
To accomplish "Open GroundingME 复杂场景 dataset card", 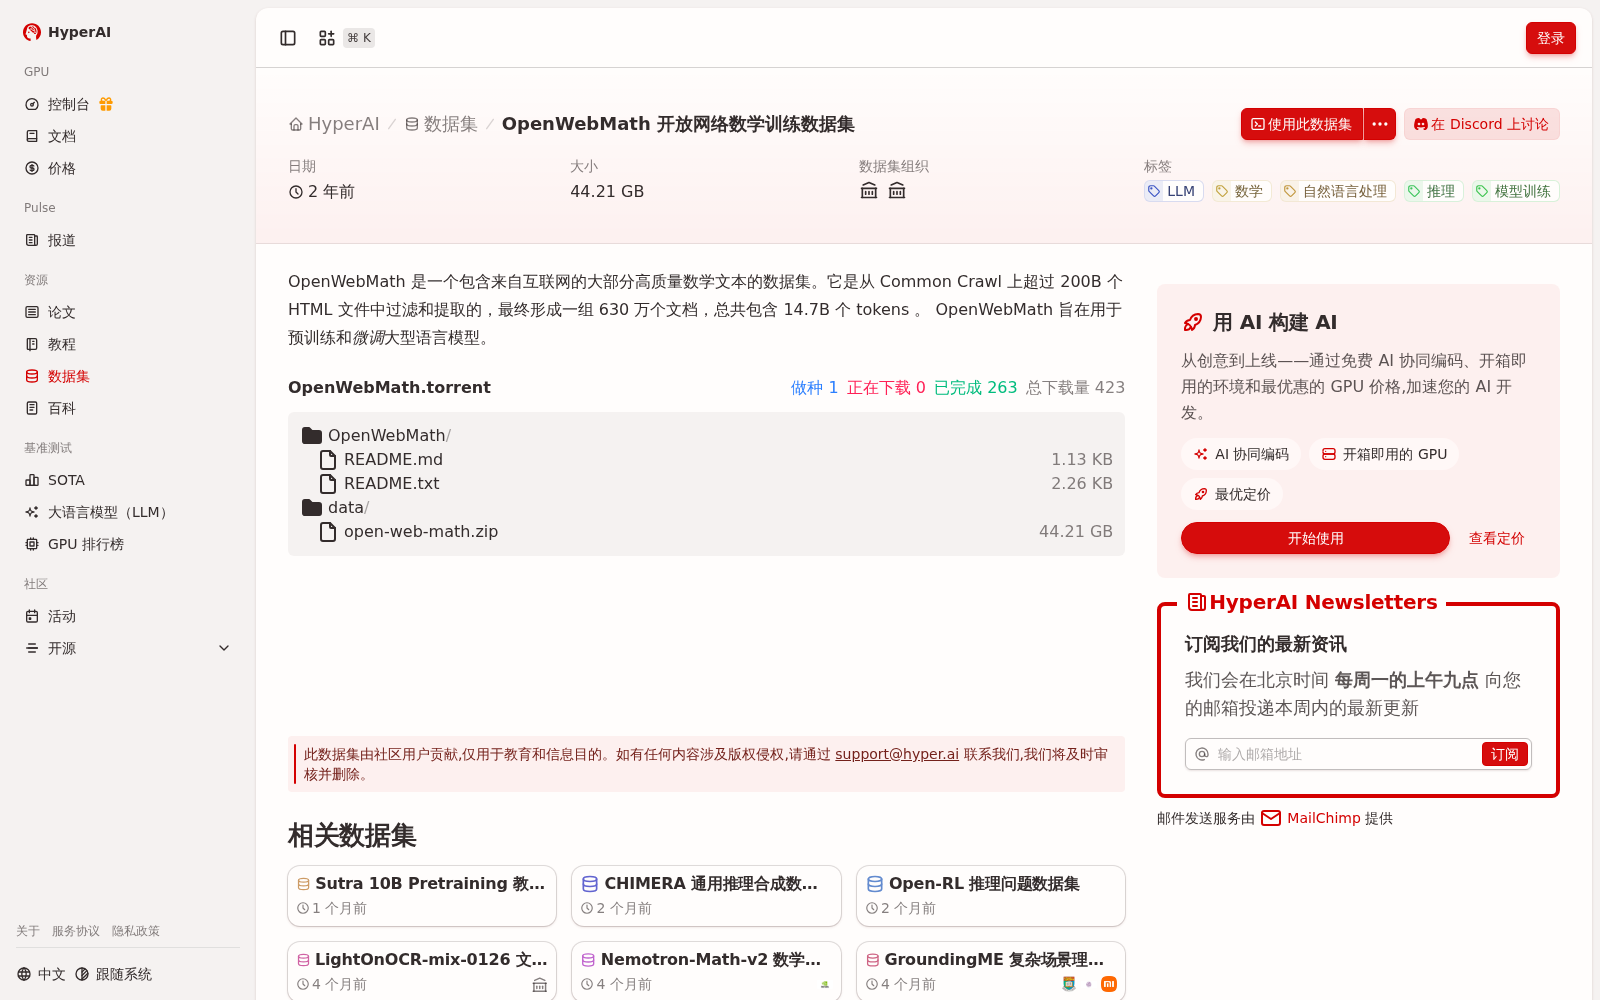I will pos(991,971).
